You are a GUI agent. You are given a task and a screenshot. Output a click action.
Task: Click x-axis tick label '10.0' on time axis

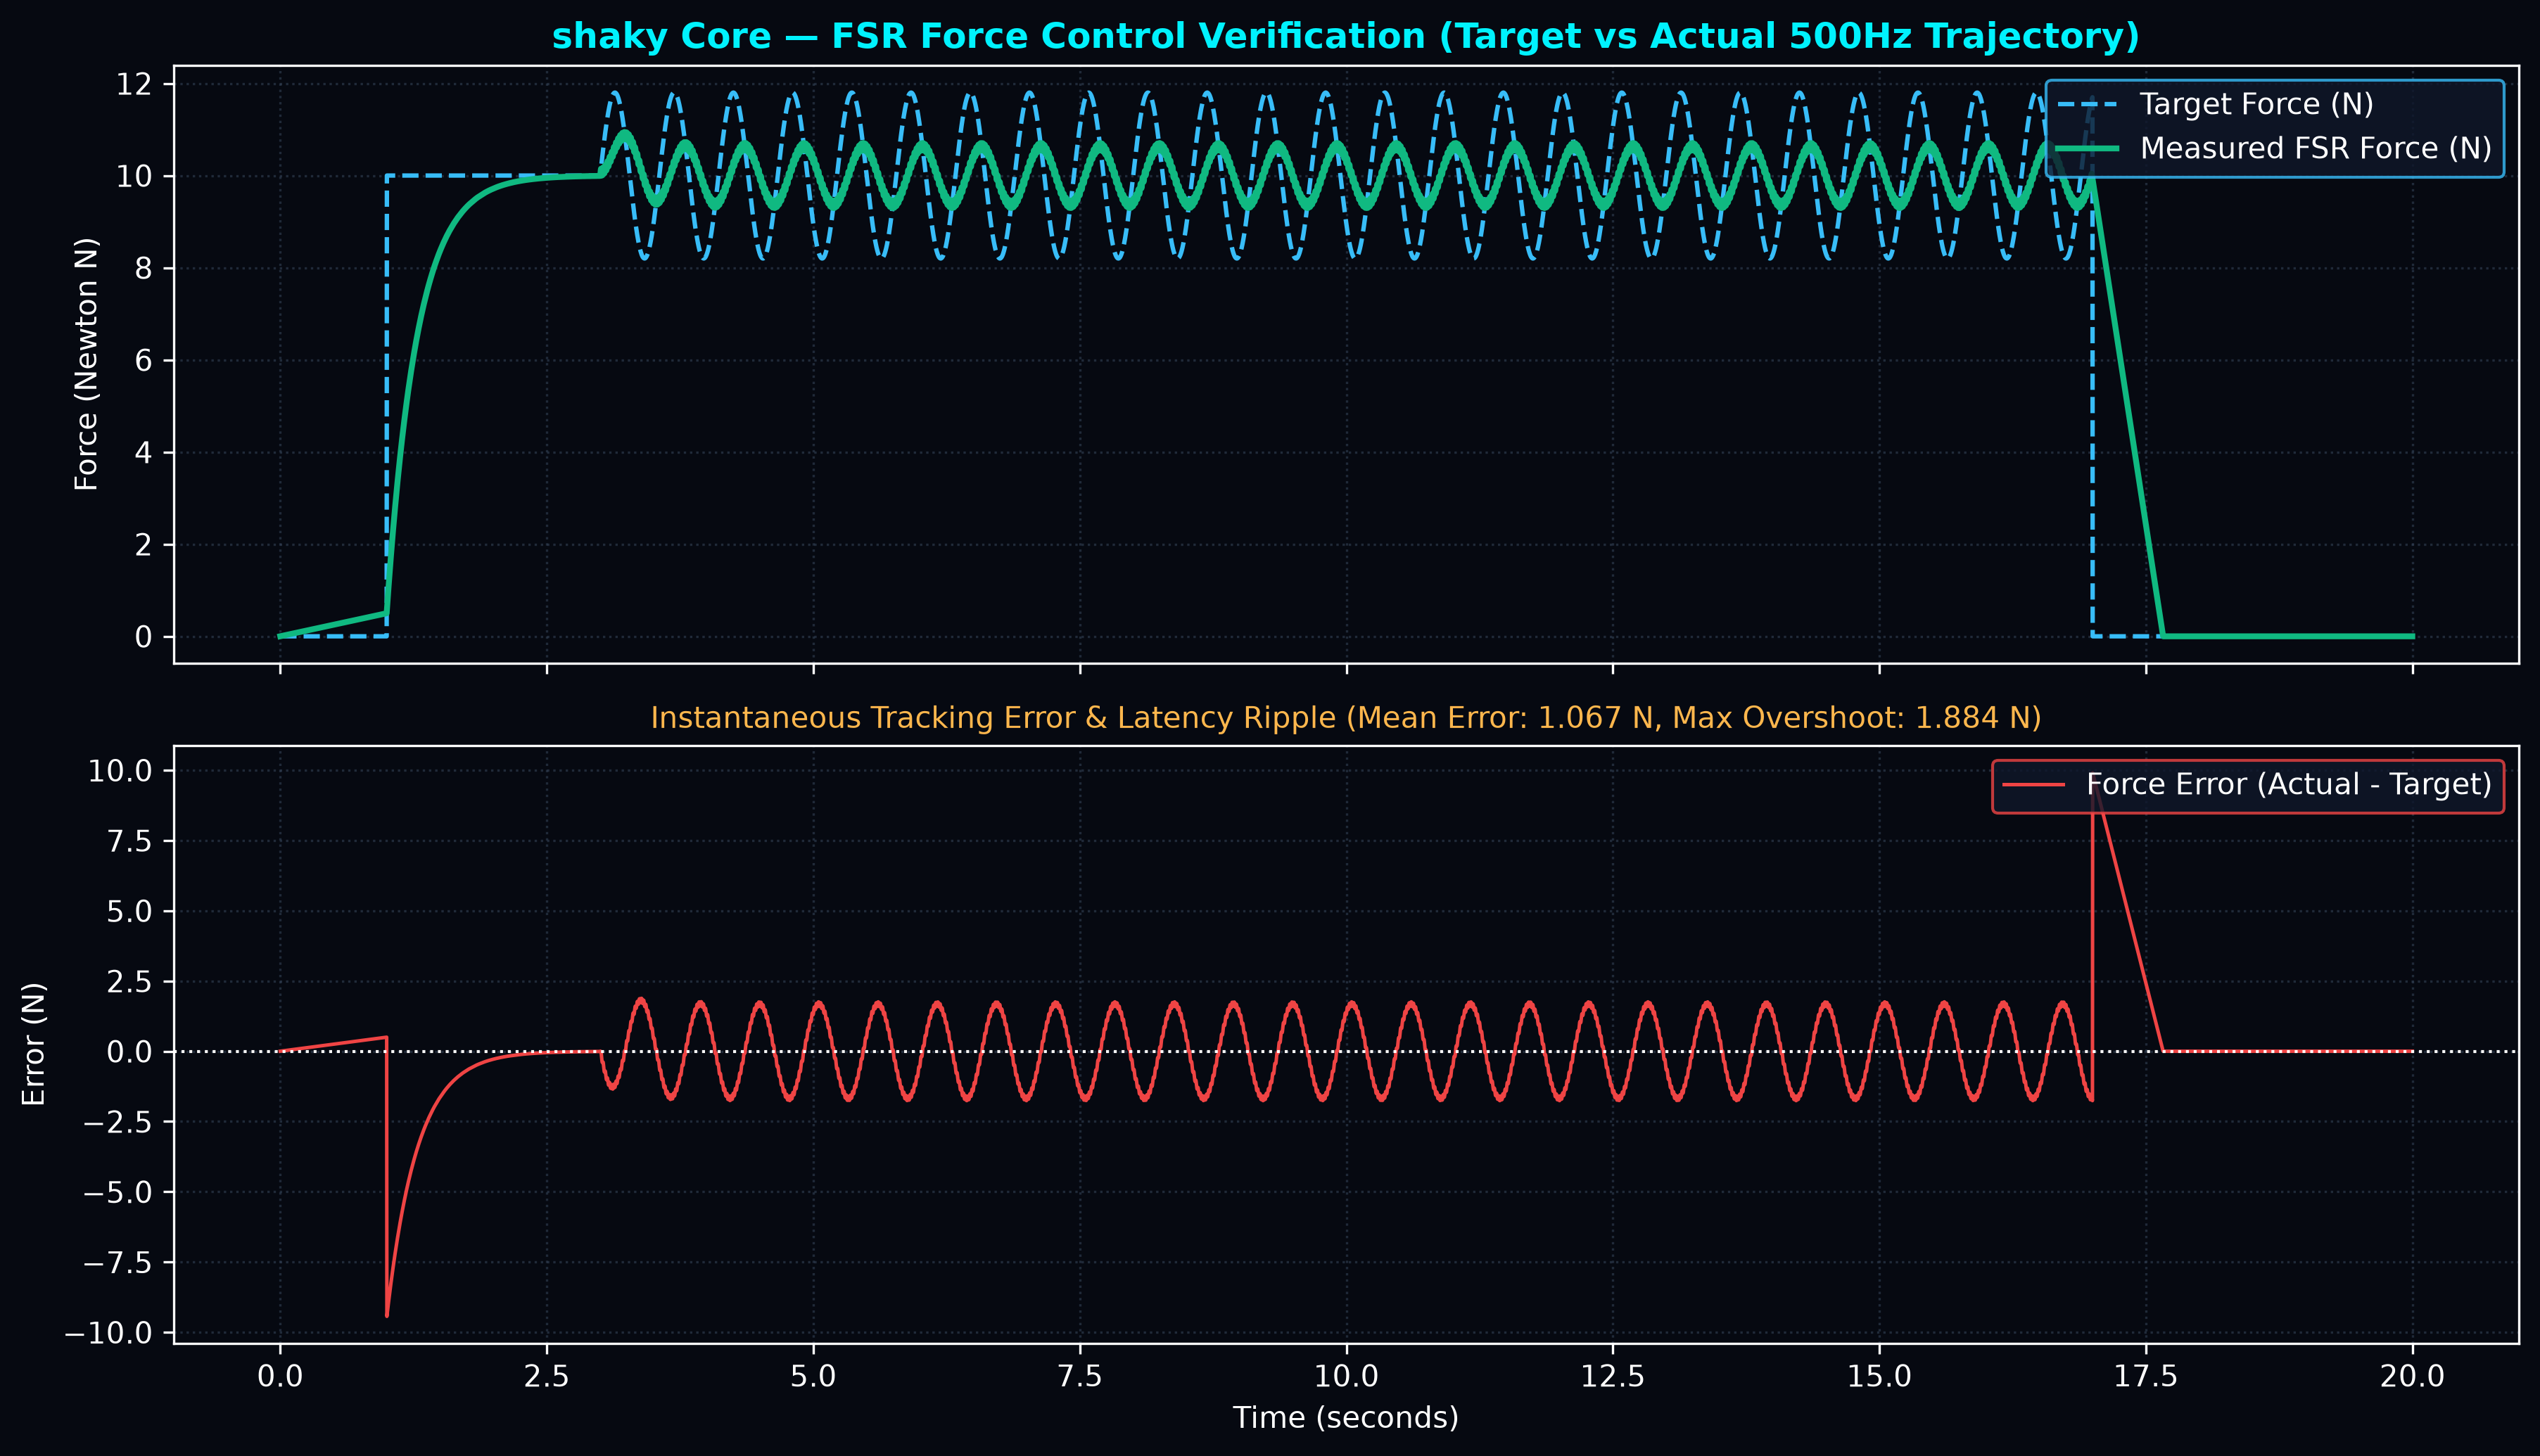(x=1346, y=1376)
